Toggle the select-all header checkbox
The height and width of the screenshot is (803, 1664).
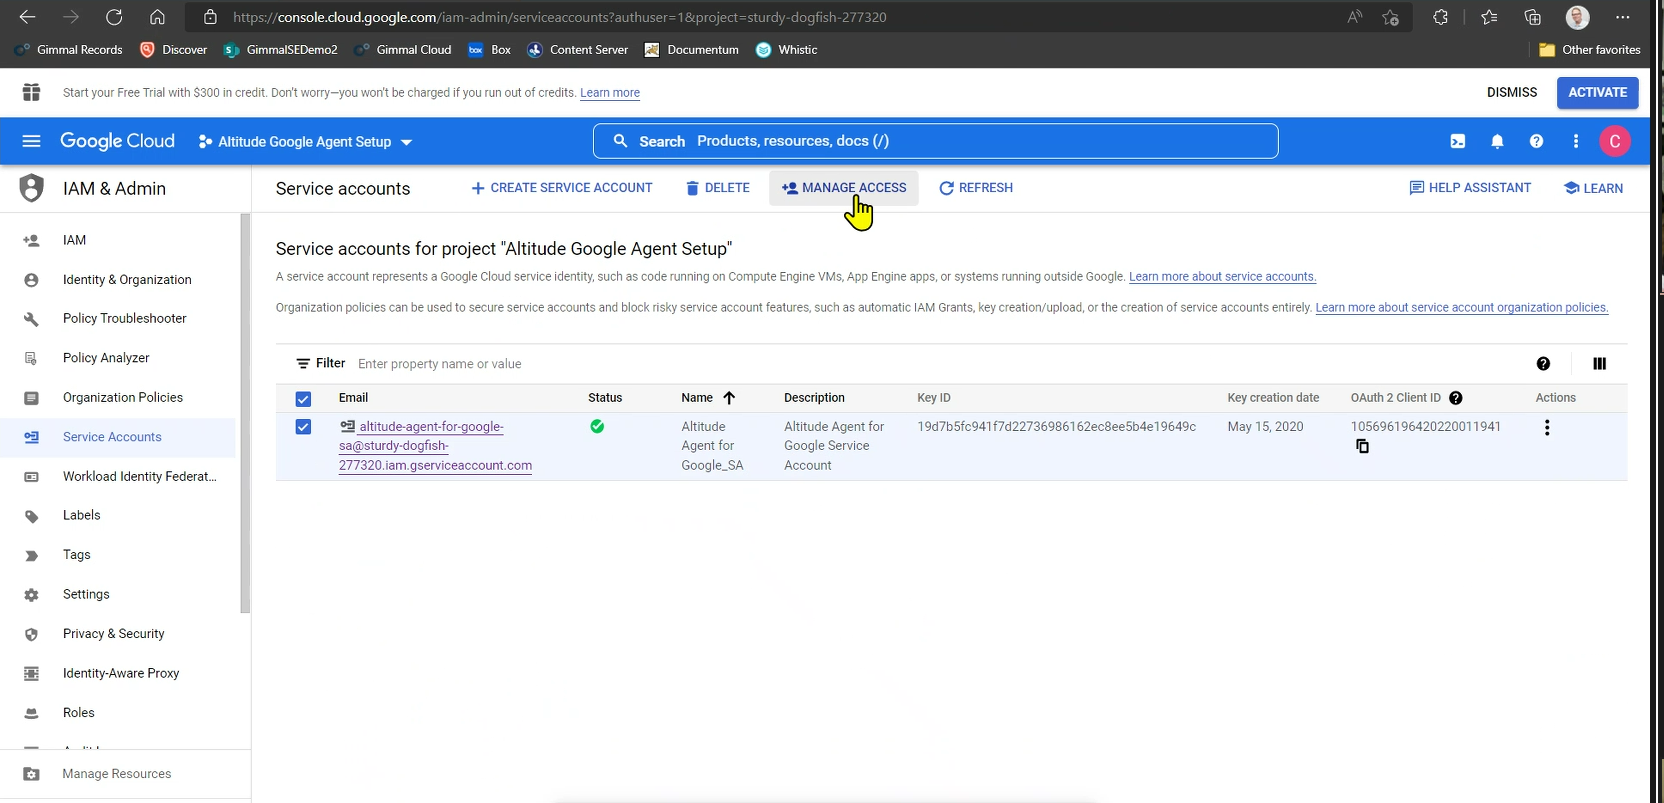coord(303,399)
